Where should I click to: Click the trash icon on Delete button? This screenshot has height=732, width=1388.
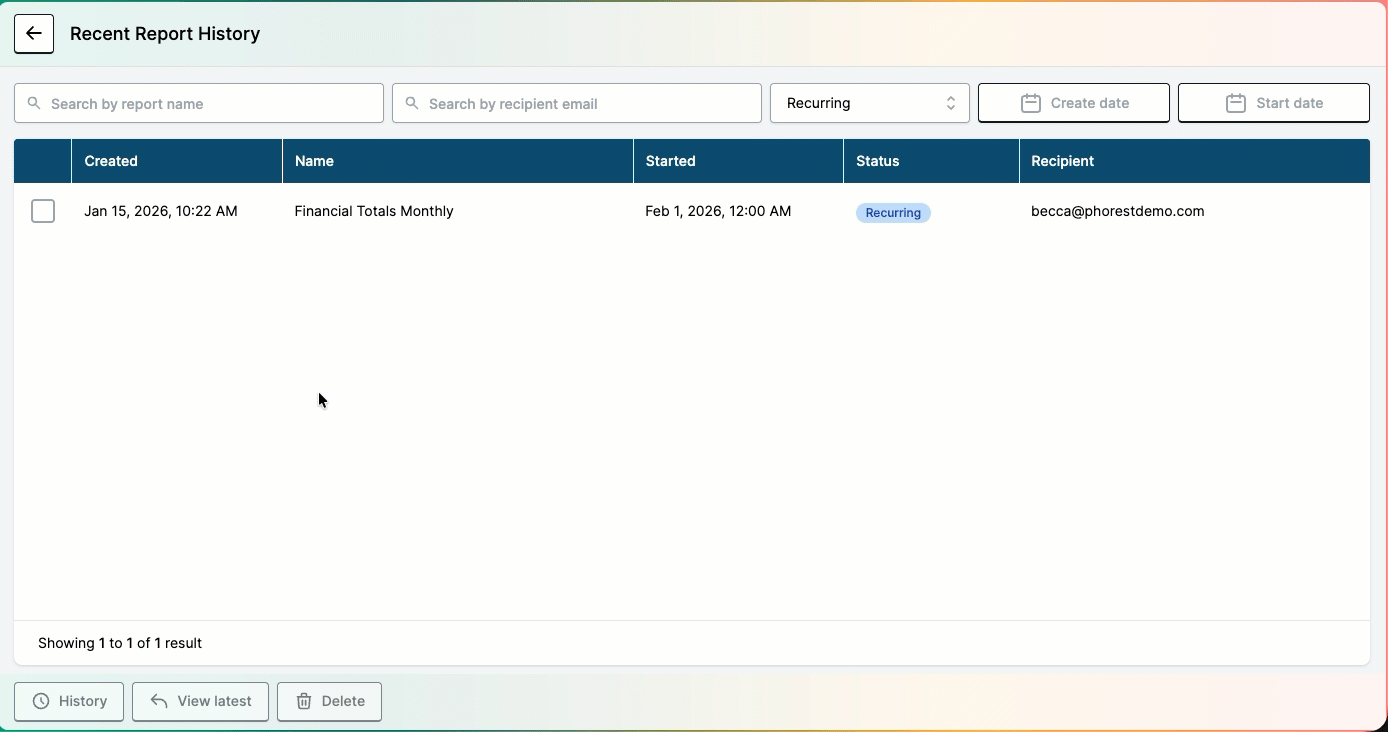(x=304, y=701)
